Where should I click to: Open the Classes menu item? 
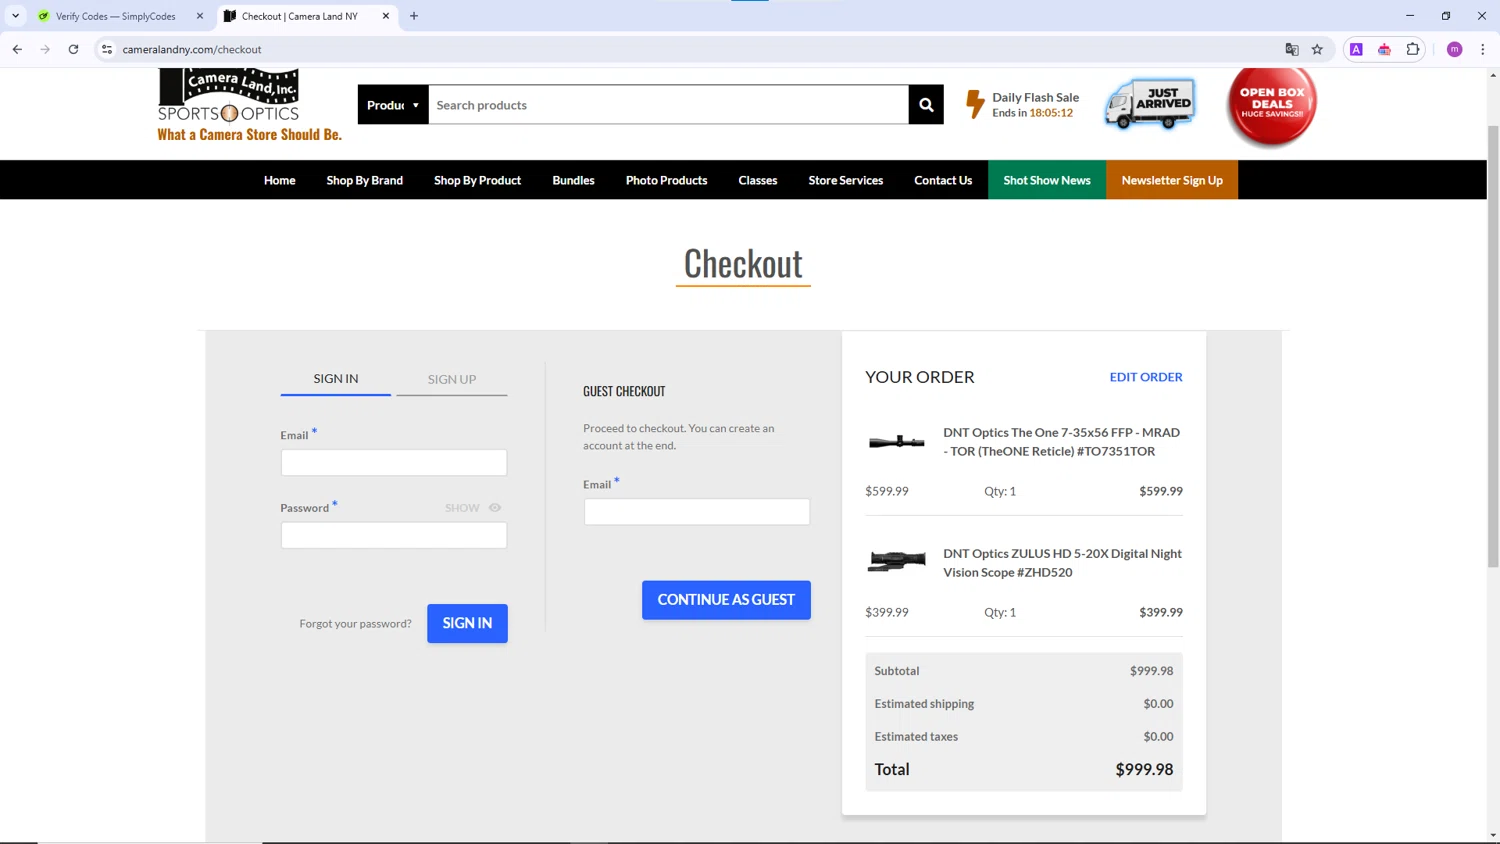(x=758, y=180)
